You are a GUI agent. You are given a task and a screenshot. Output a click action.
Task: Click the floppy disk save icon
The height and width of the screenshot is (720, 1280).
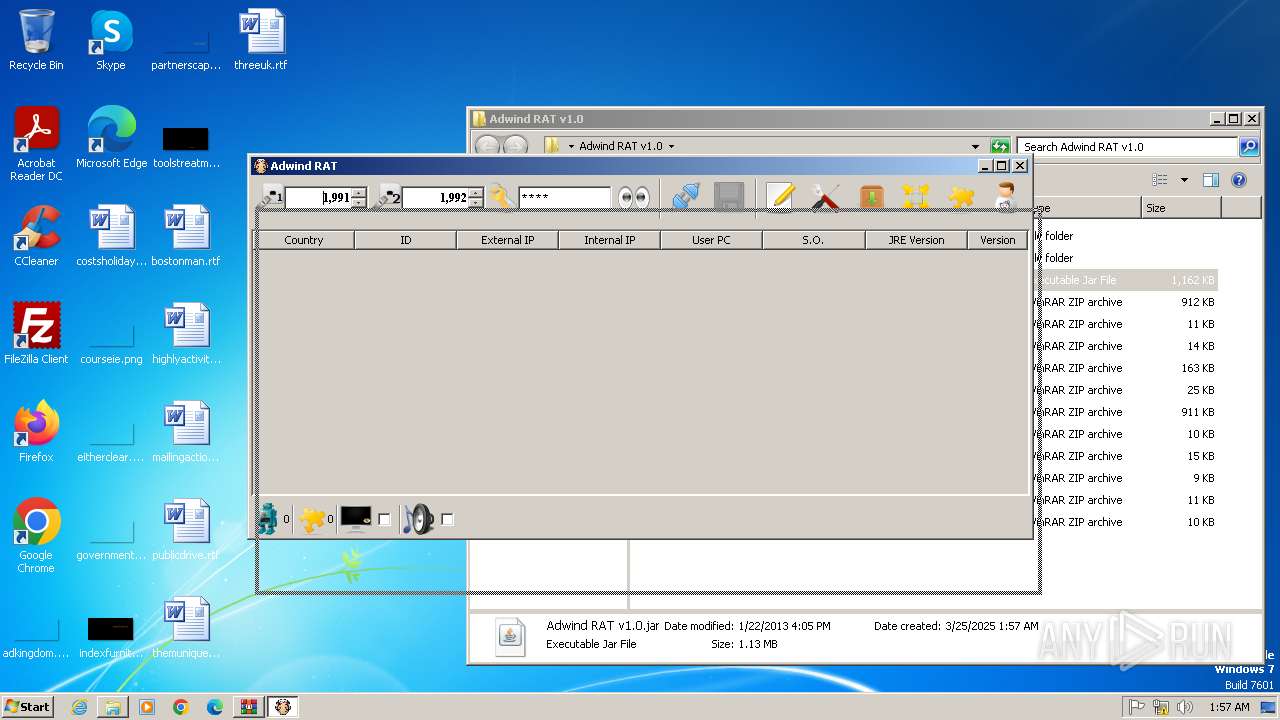tap(729, 196)
